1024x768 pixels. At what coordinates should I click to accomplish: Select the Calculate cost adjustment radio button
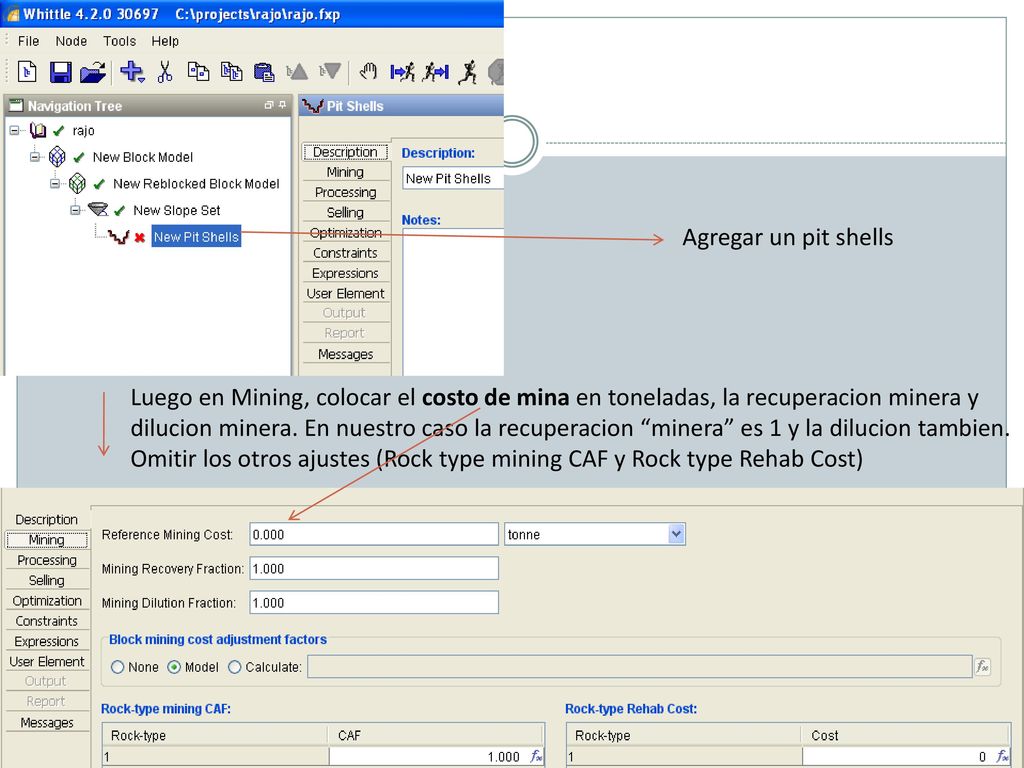click(x=234, y=667)
